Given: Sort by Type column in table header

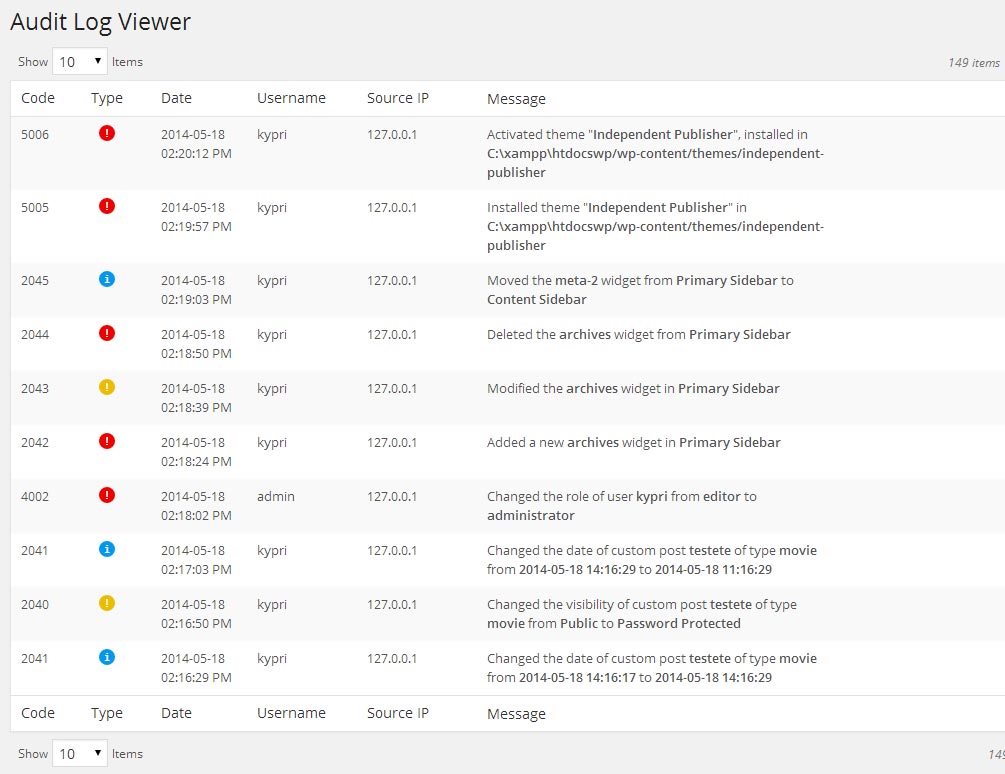Looking at the screenshot, I should [x=106, y=98].
